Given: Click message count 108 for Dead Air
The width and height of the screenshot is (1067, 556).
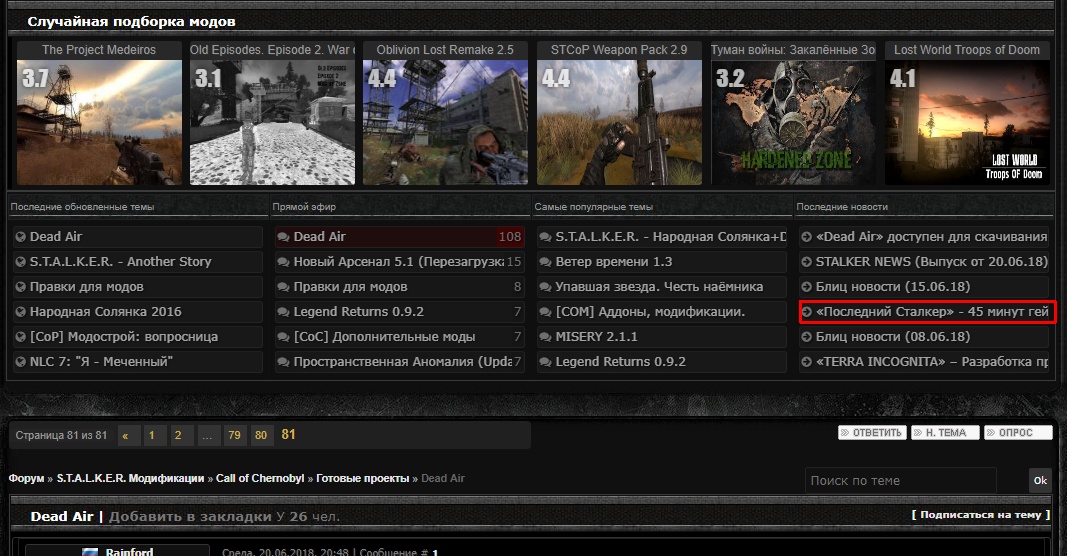Looking at the screenshot, I should click(510, 237).
